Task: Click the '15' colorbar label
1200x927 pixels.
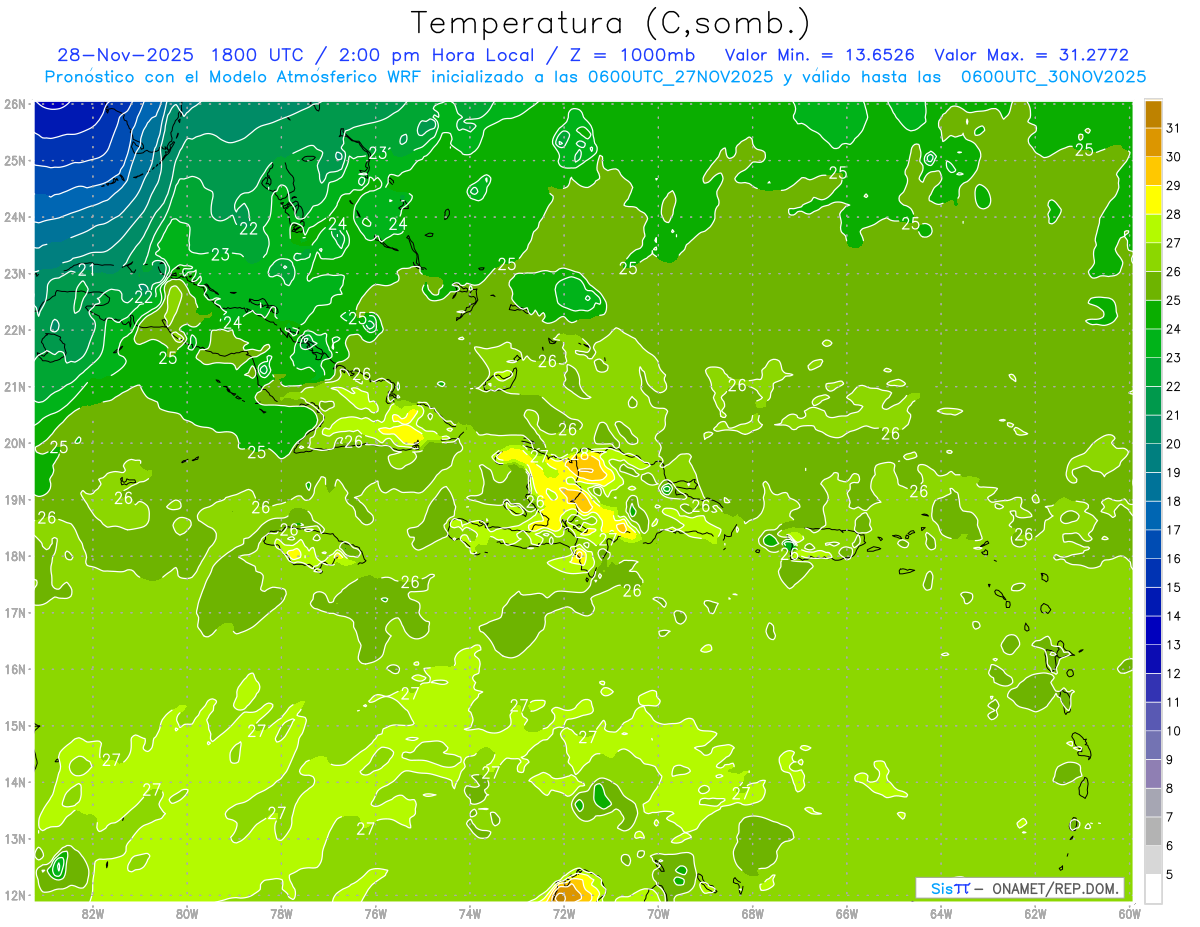Action: tap(1174, 587)
